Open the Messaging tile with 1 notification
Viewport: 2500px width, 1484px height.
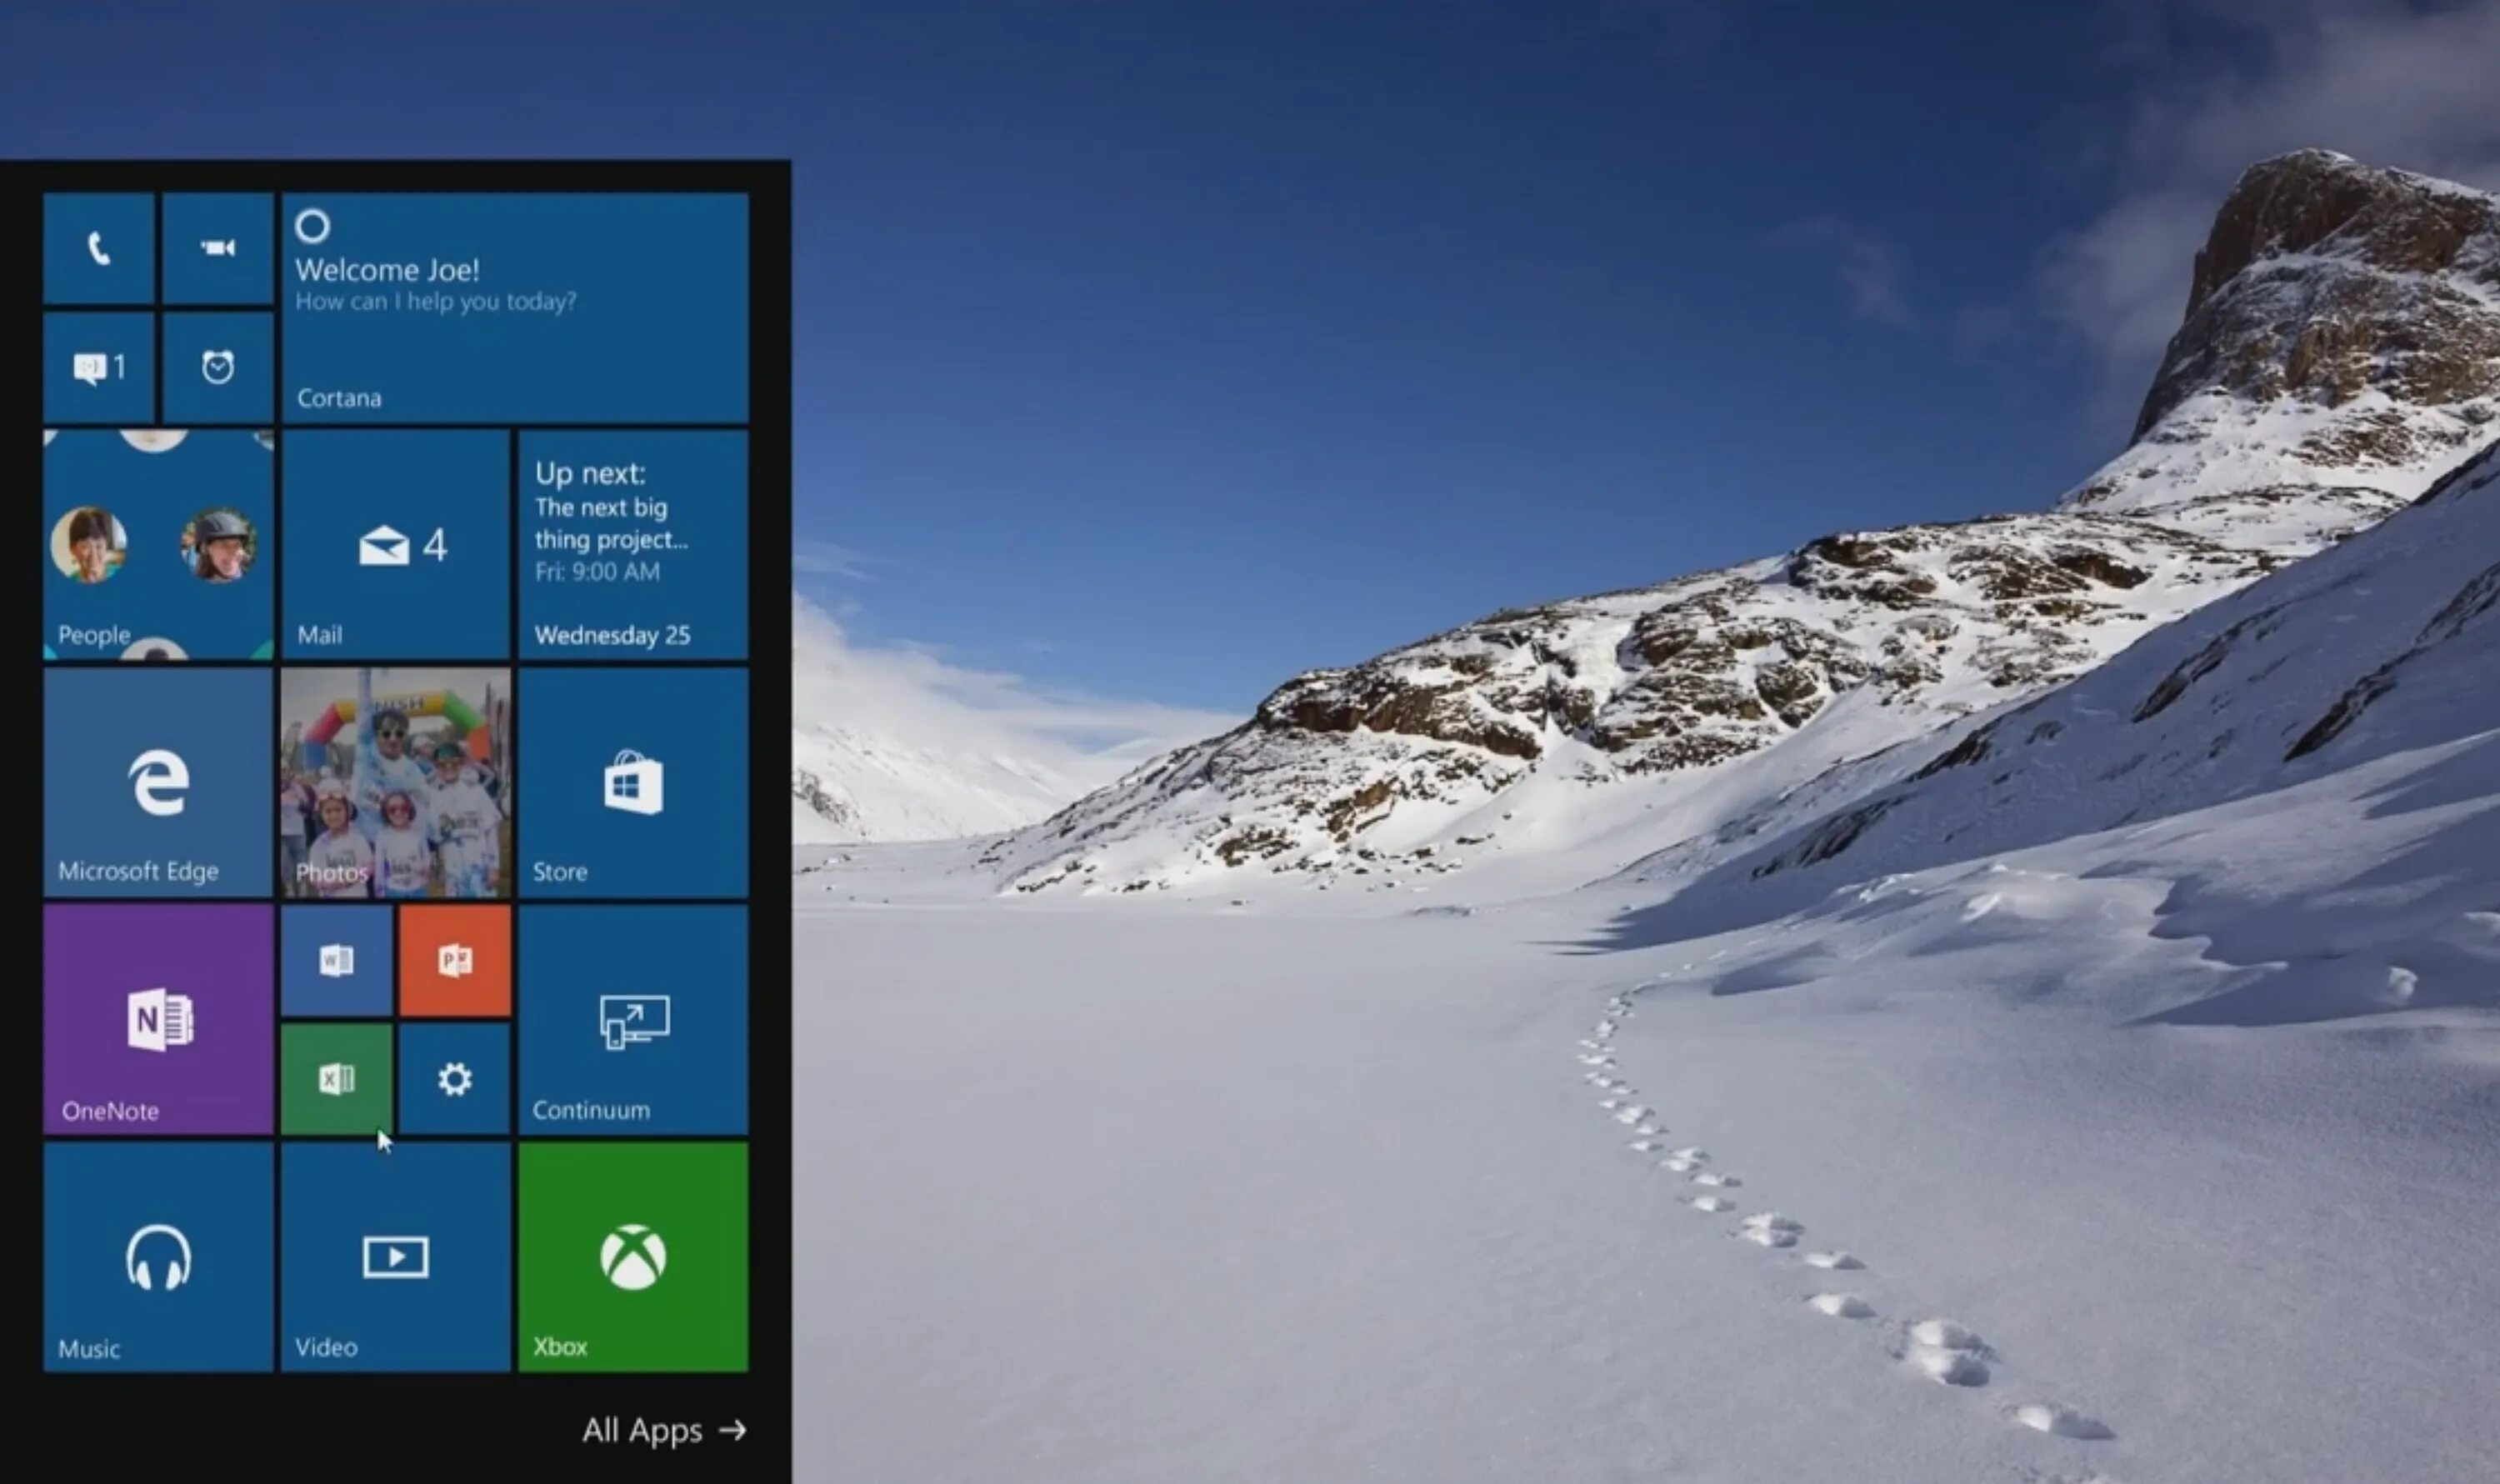(98, 367)
